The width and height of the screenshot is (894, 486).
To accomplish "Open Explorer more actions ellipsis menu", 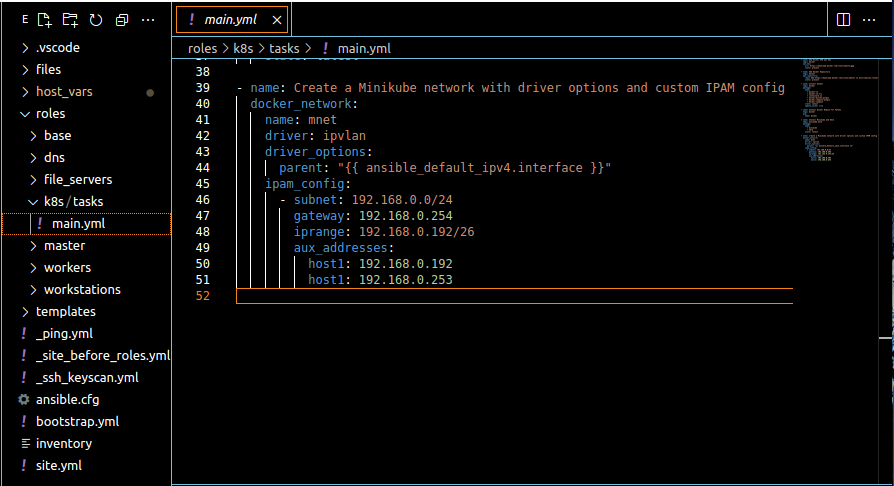I will click(148, 19).
